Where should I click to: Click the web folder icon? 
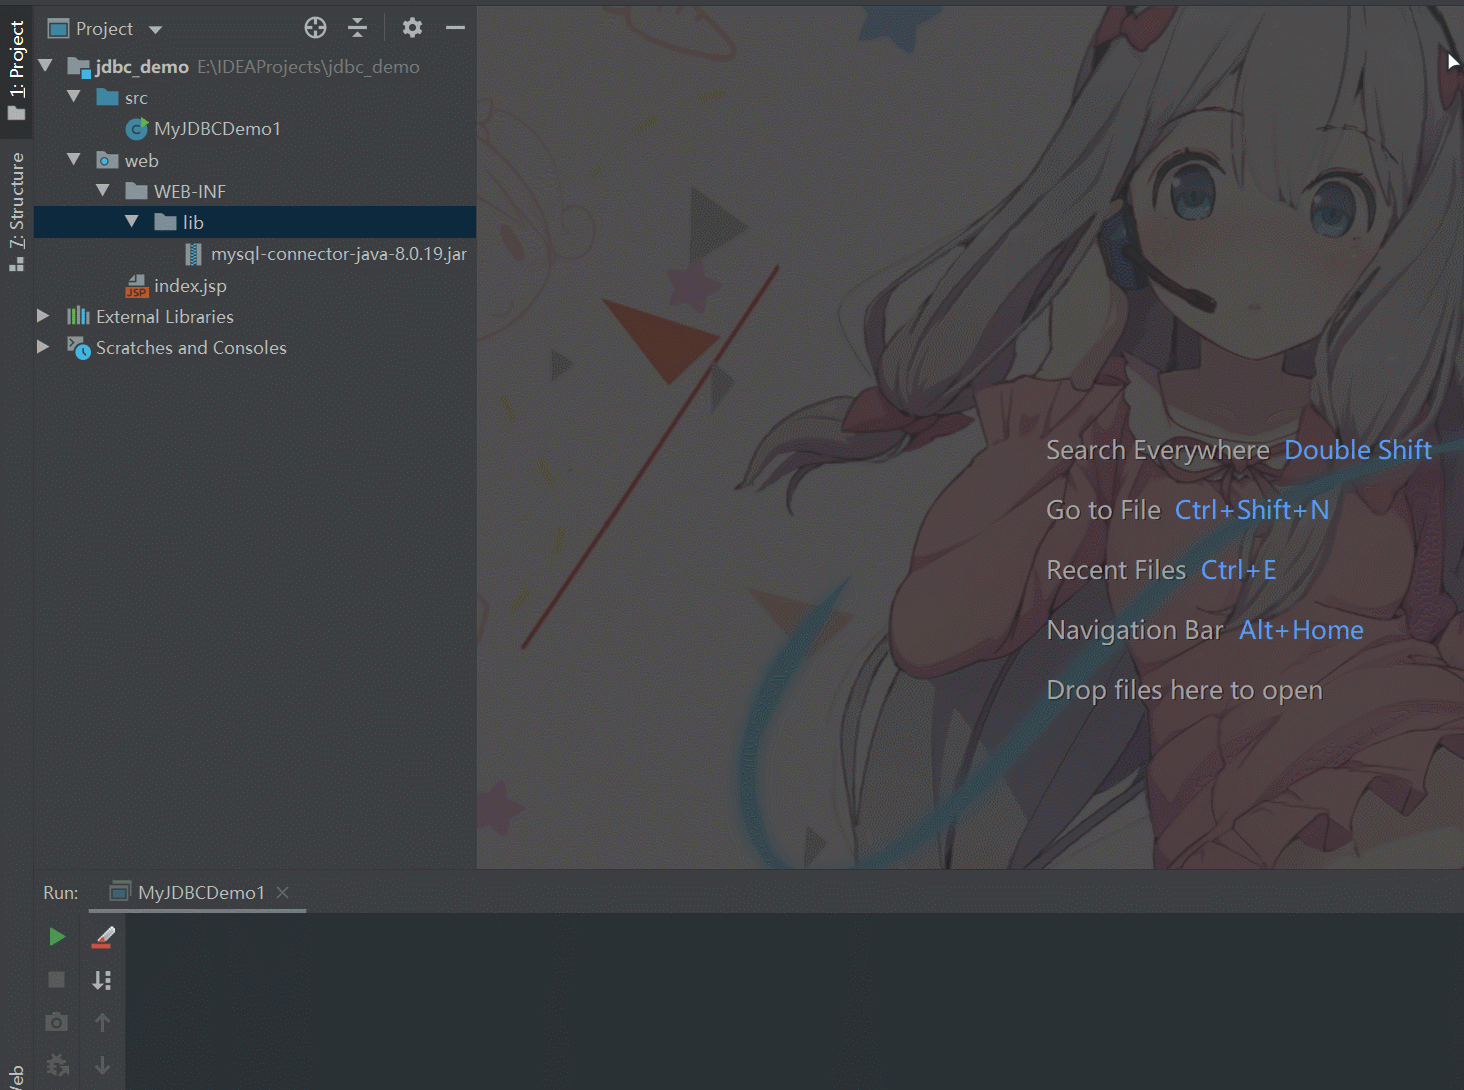[x=108, y=160]
